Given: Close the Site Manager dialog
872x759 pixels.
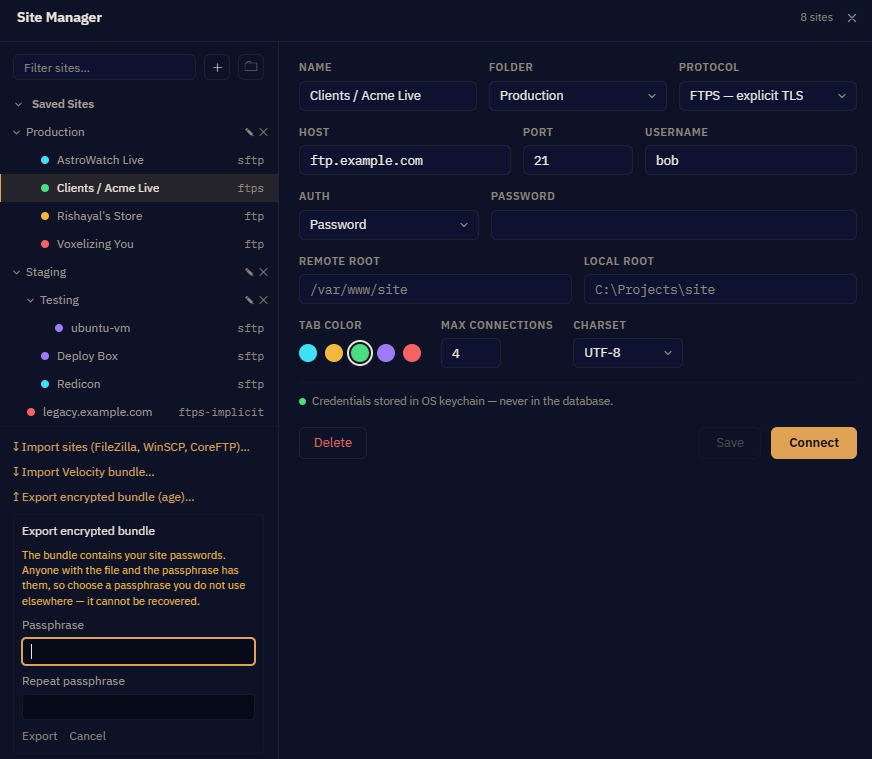Looking at the screenshot, I should click(x=851, y=18).
